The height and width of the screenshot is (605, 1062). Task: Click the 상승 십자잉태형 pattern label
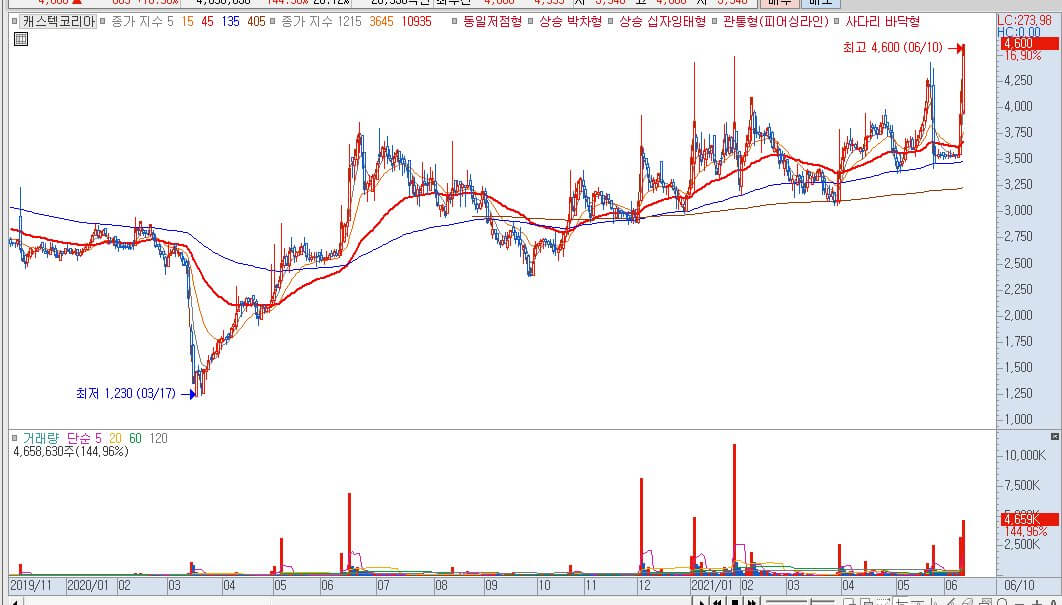[662, 22]
